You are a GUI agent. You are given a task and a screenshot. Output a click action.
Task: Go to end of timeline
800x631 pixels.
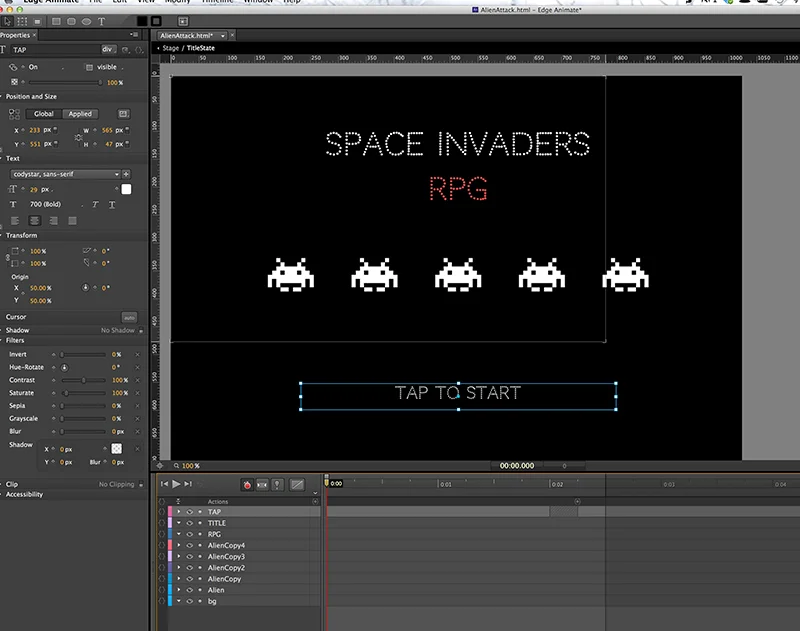(188, 484)
